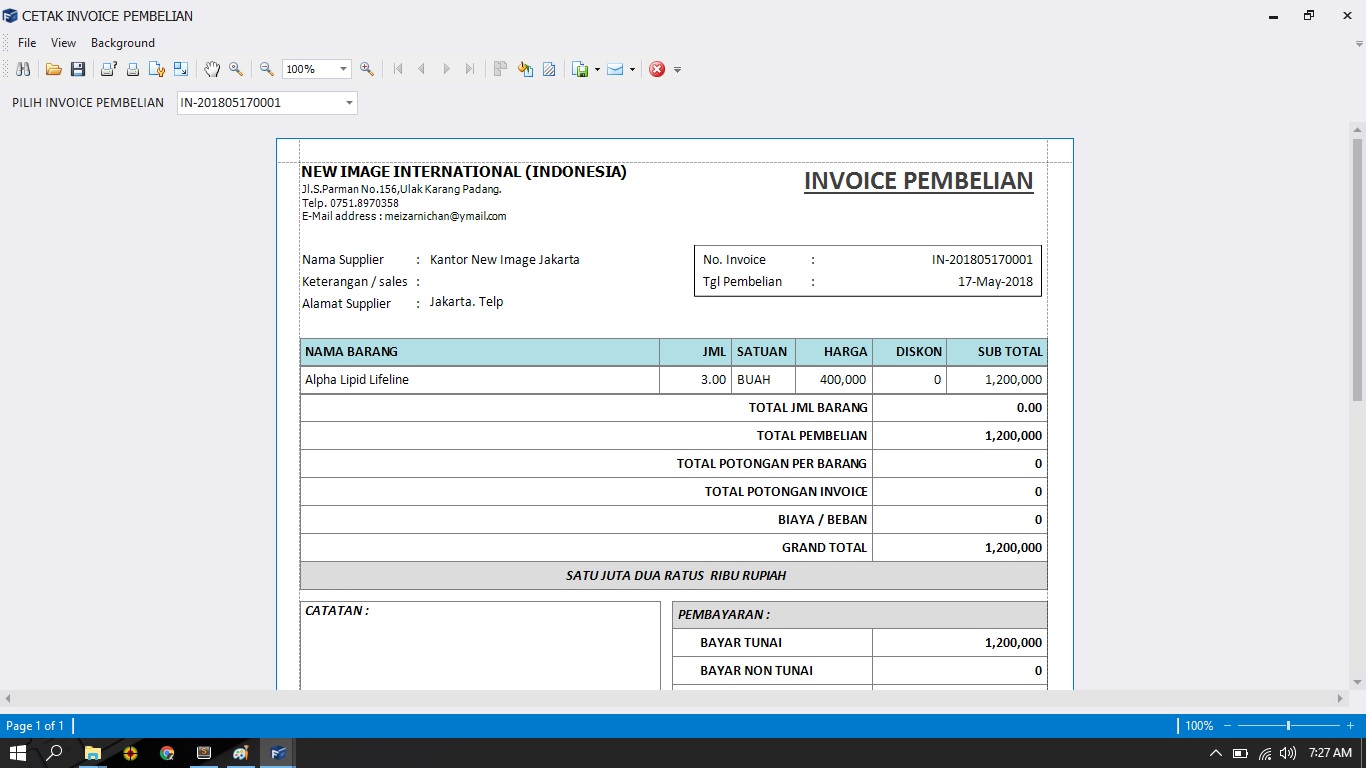Open Google Chrome from the taskbar
The image size is (1366, 768).
coord(167,753)
